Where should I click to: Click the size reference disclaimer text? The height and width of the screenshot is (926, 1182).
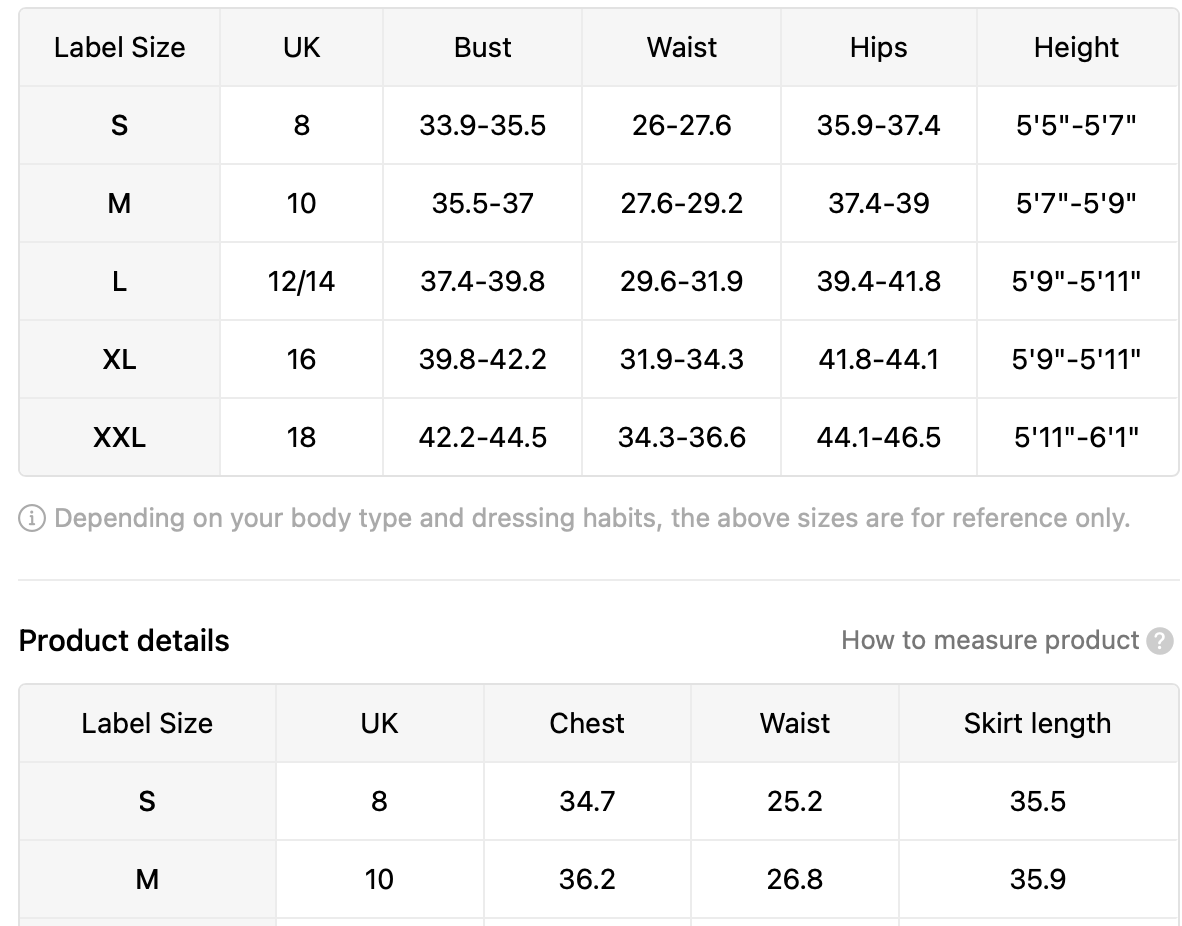[592, 518]
